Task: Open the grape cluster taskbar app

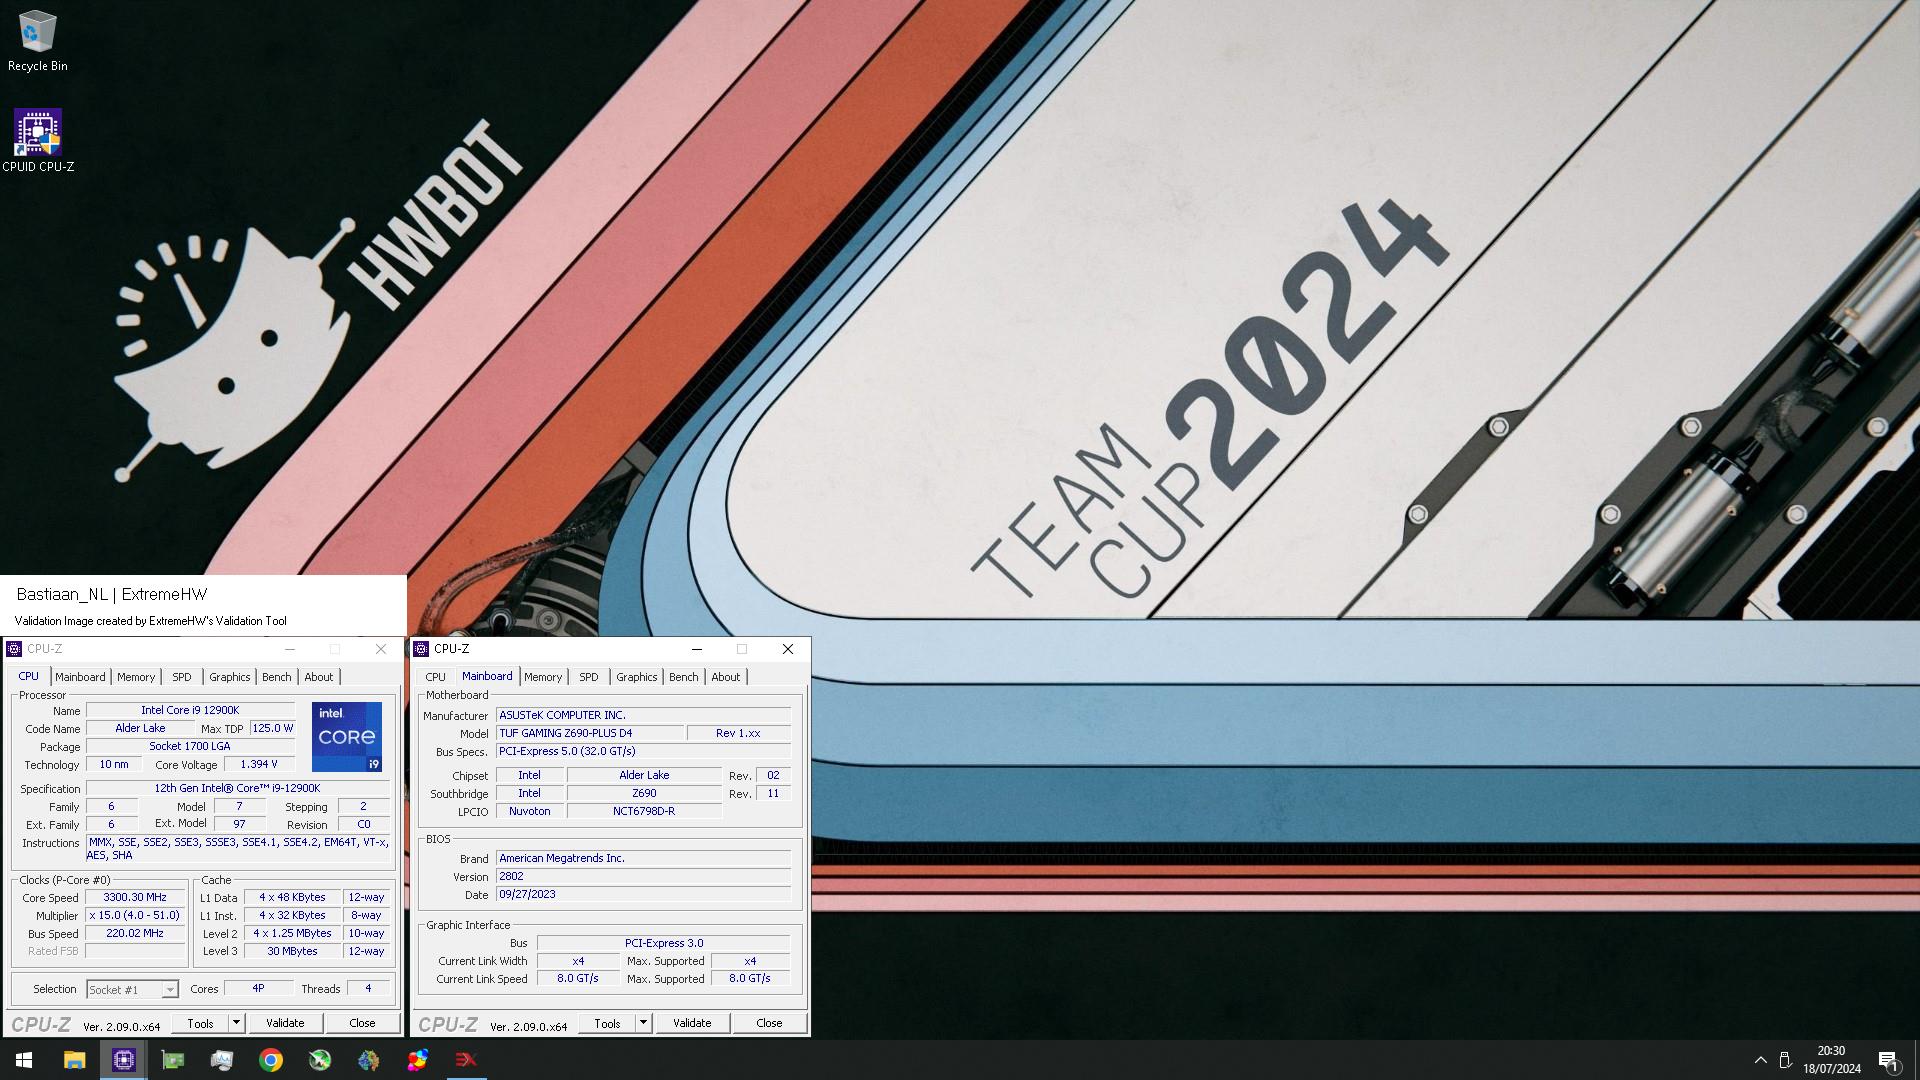Action: [x=369, y=1060]
